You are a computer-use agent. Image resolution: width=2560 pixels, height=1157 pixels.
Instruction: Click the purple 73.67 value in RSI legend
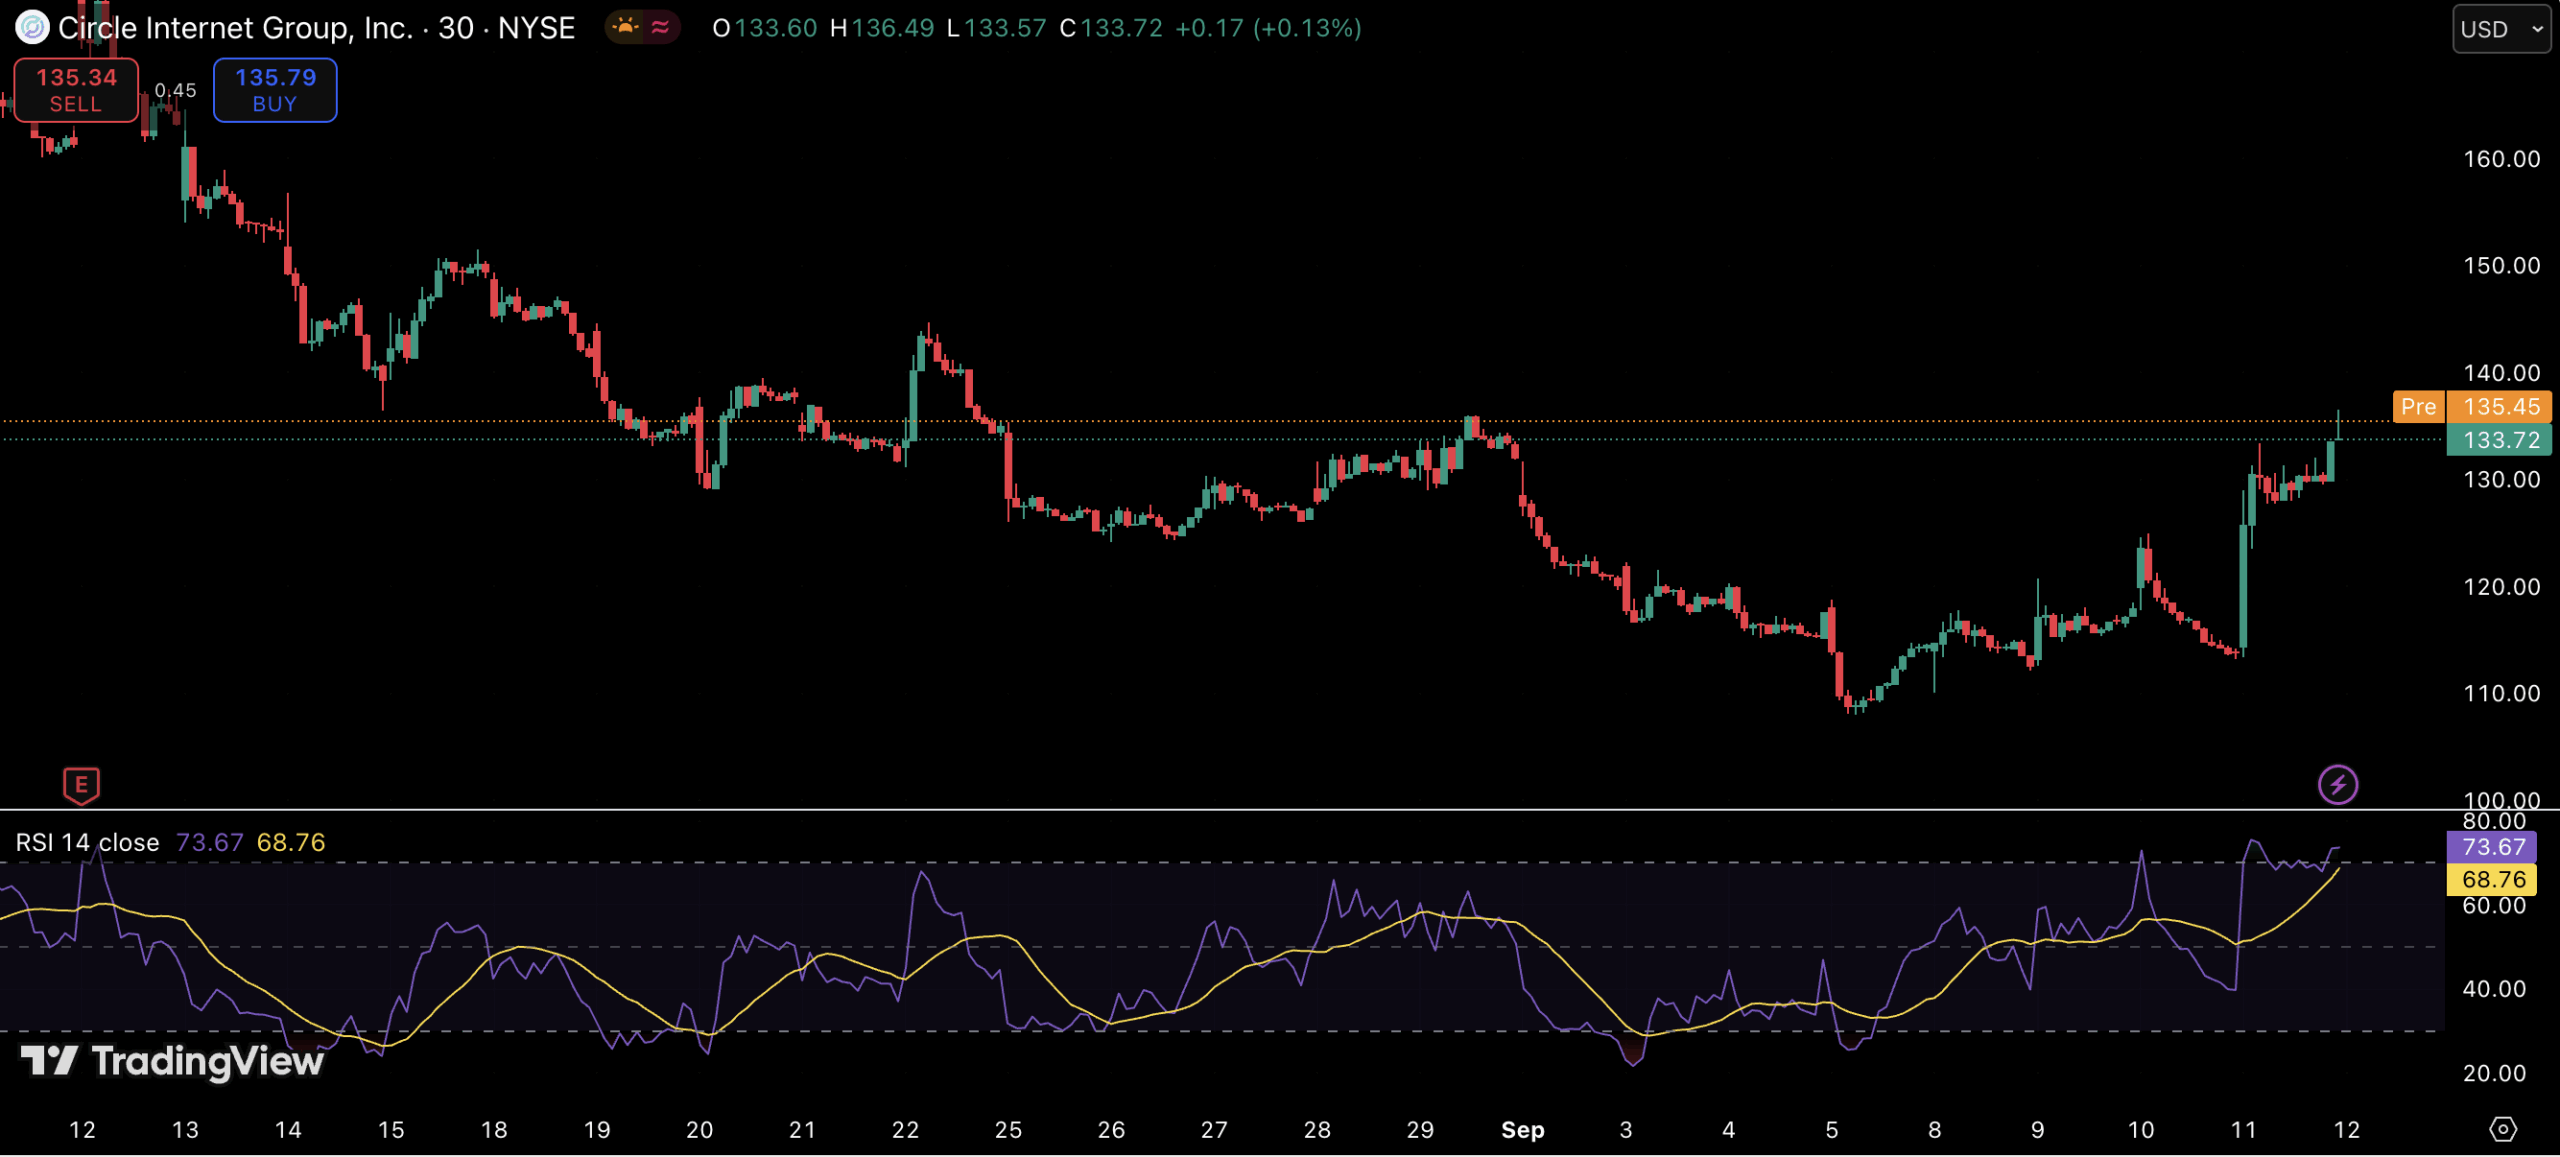[209, 843]
